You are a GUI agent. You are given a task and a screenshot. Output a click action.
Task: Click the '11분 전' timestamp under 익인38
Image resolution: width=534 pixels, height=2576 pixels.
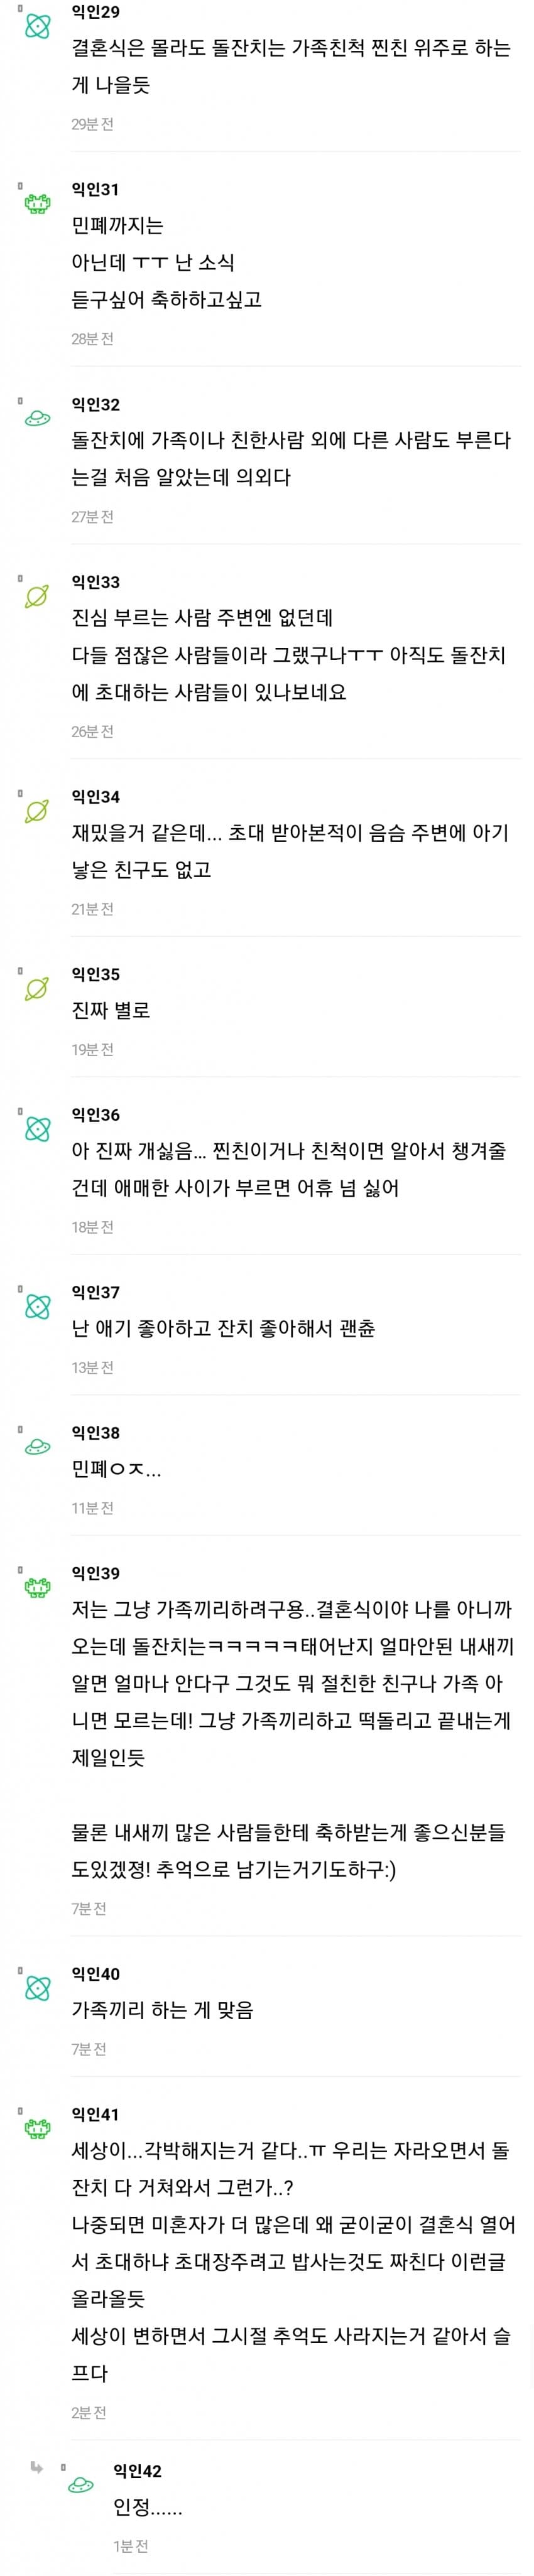pos(92,1508)
